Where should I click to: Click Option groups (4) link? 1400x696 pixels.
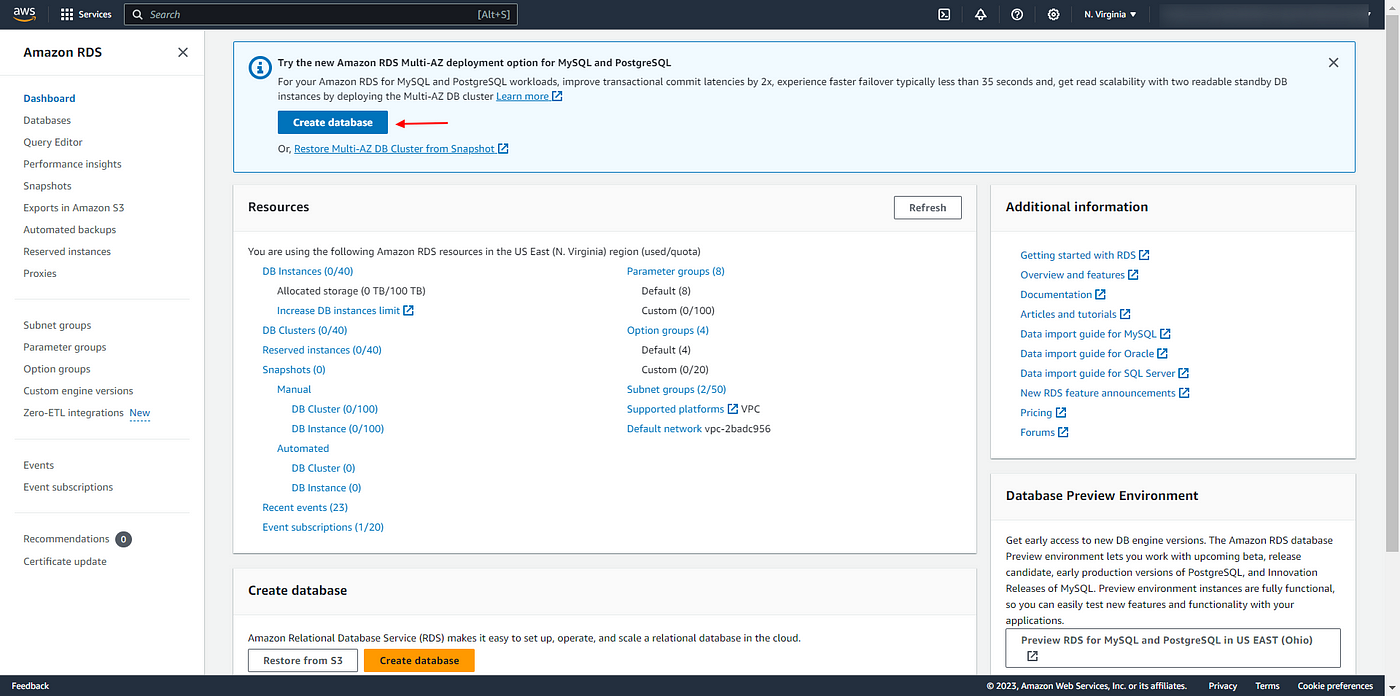[x=668, y=330]
